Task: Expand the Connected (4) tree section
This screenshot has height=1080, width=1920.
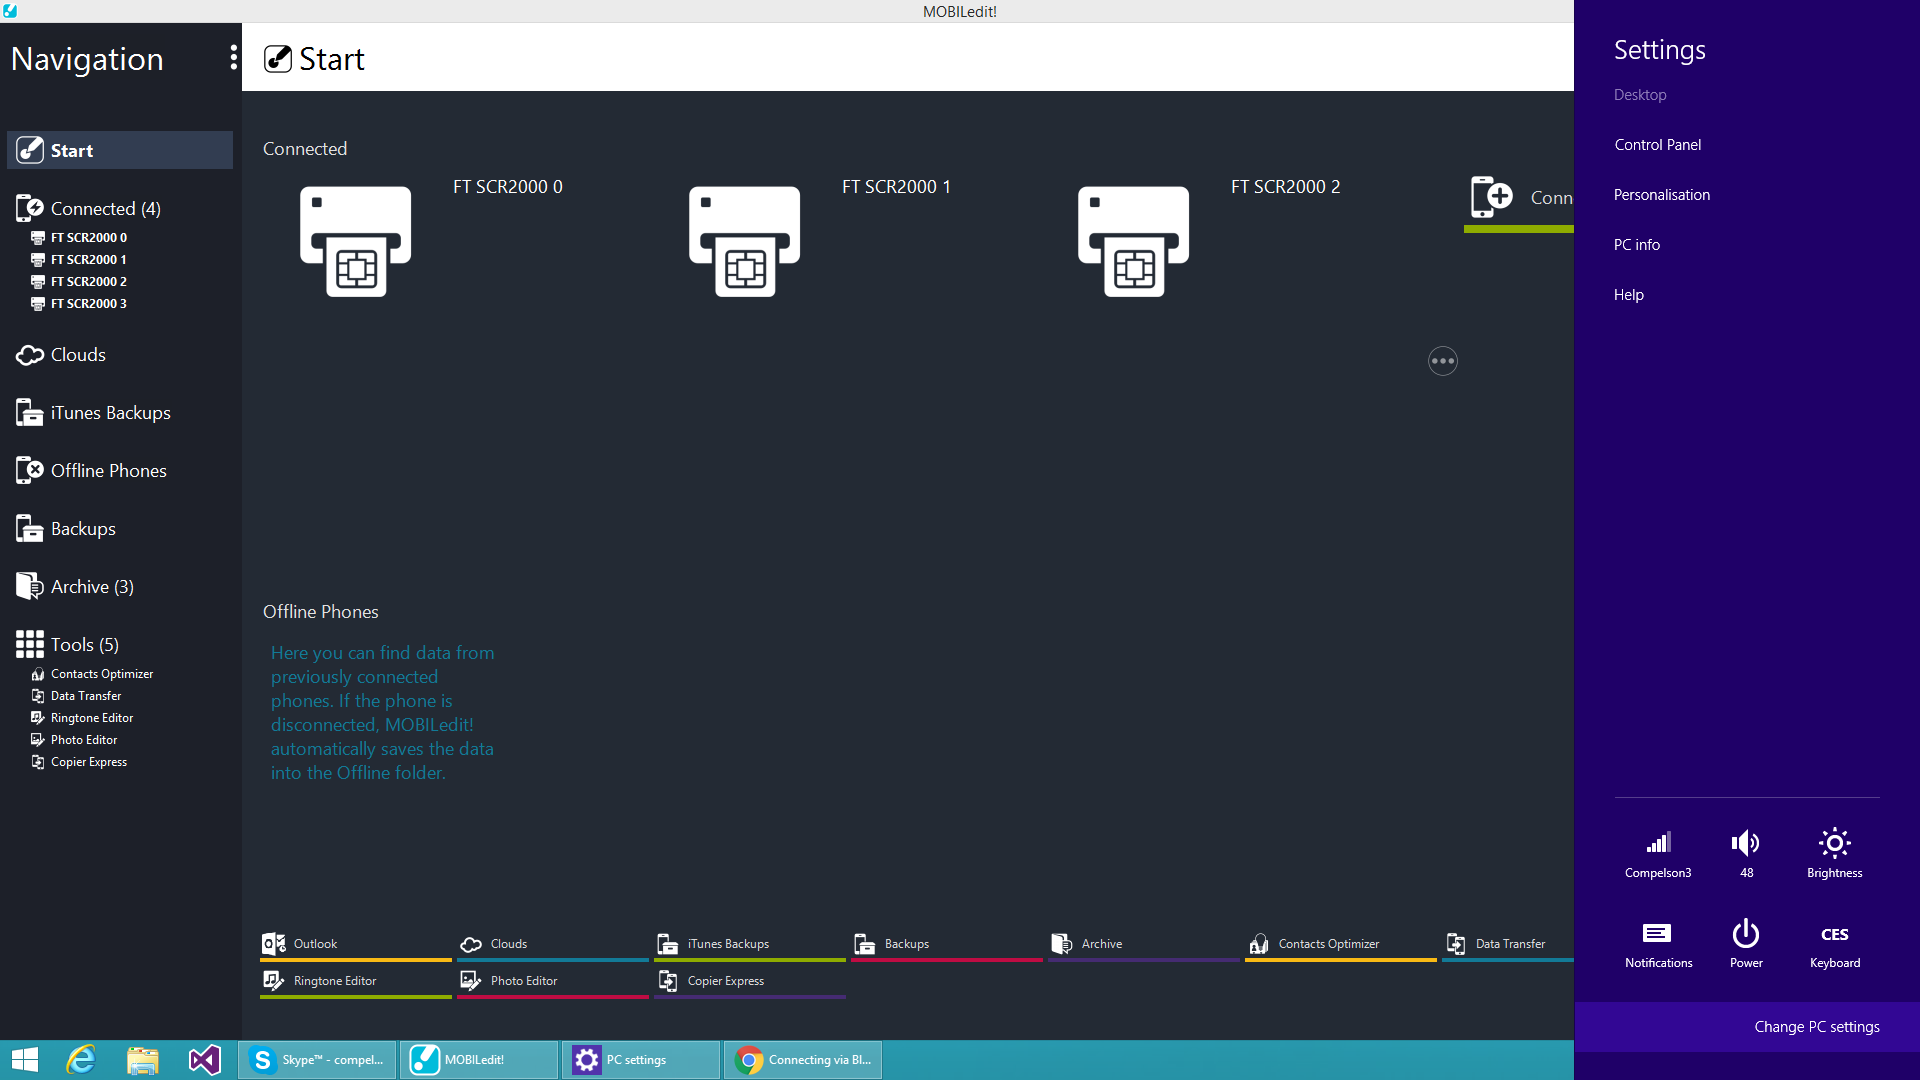Action: [105, 208]
